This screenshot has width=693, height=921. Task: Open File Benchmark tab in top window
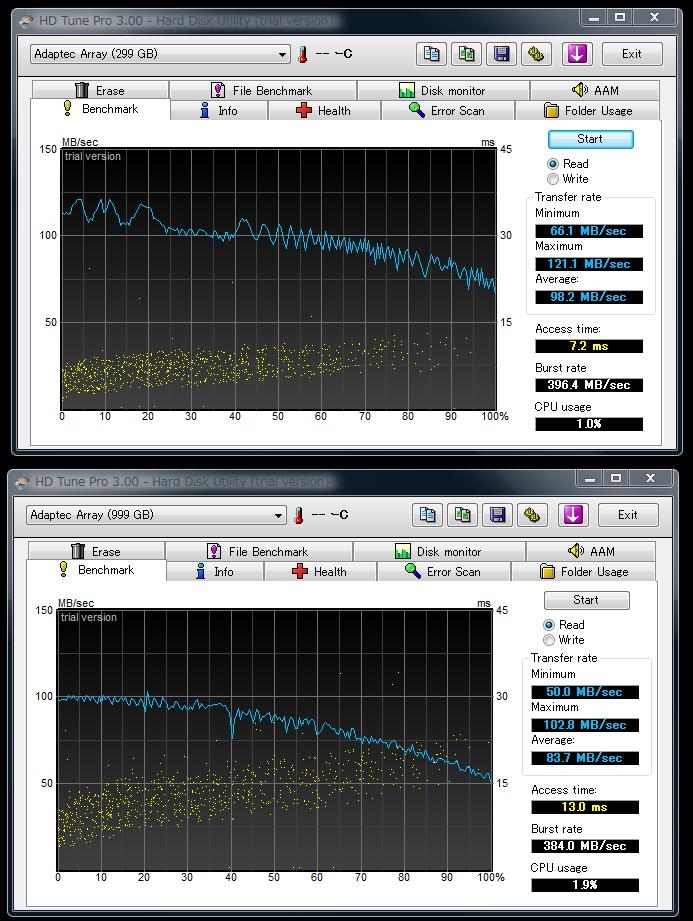[x=263, y=90]
